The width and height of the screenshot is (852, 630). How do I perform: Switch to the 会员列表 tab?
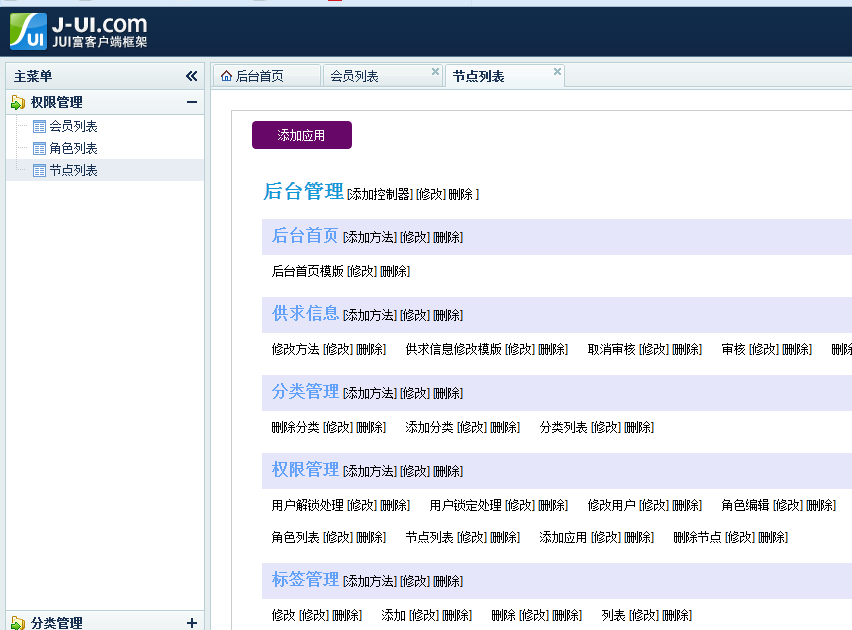[355, 76]
